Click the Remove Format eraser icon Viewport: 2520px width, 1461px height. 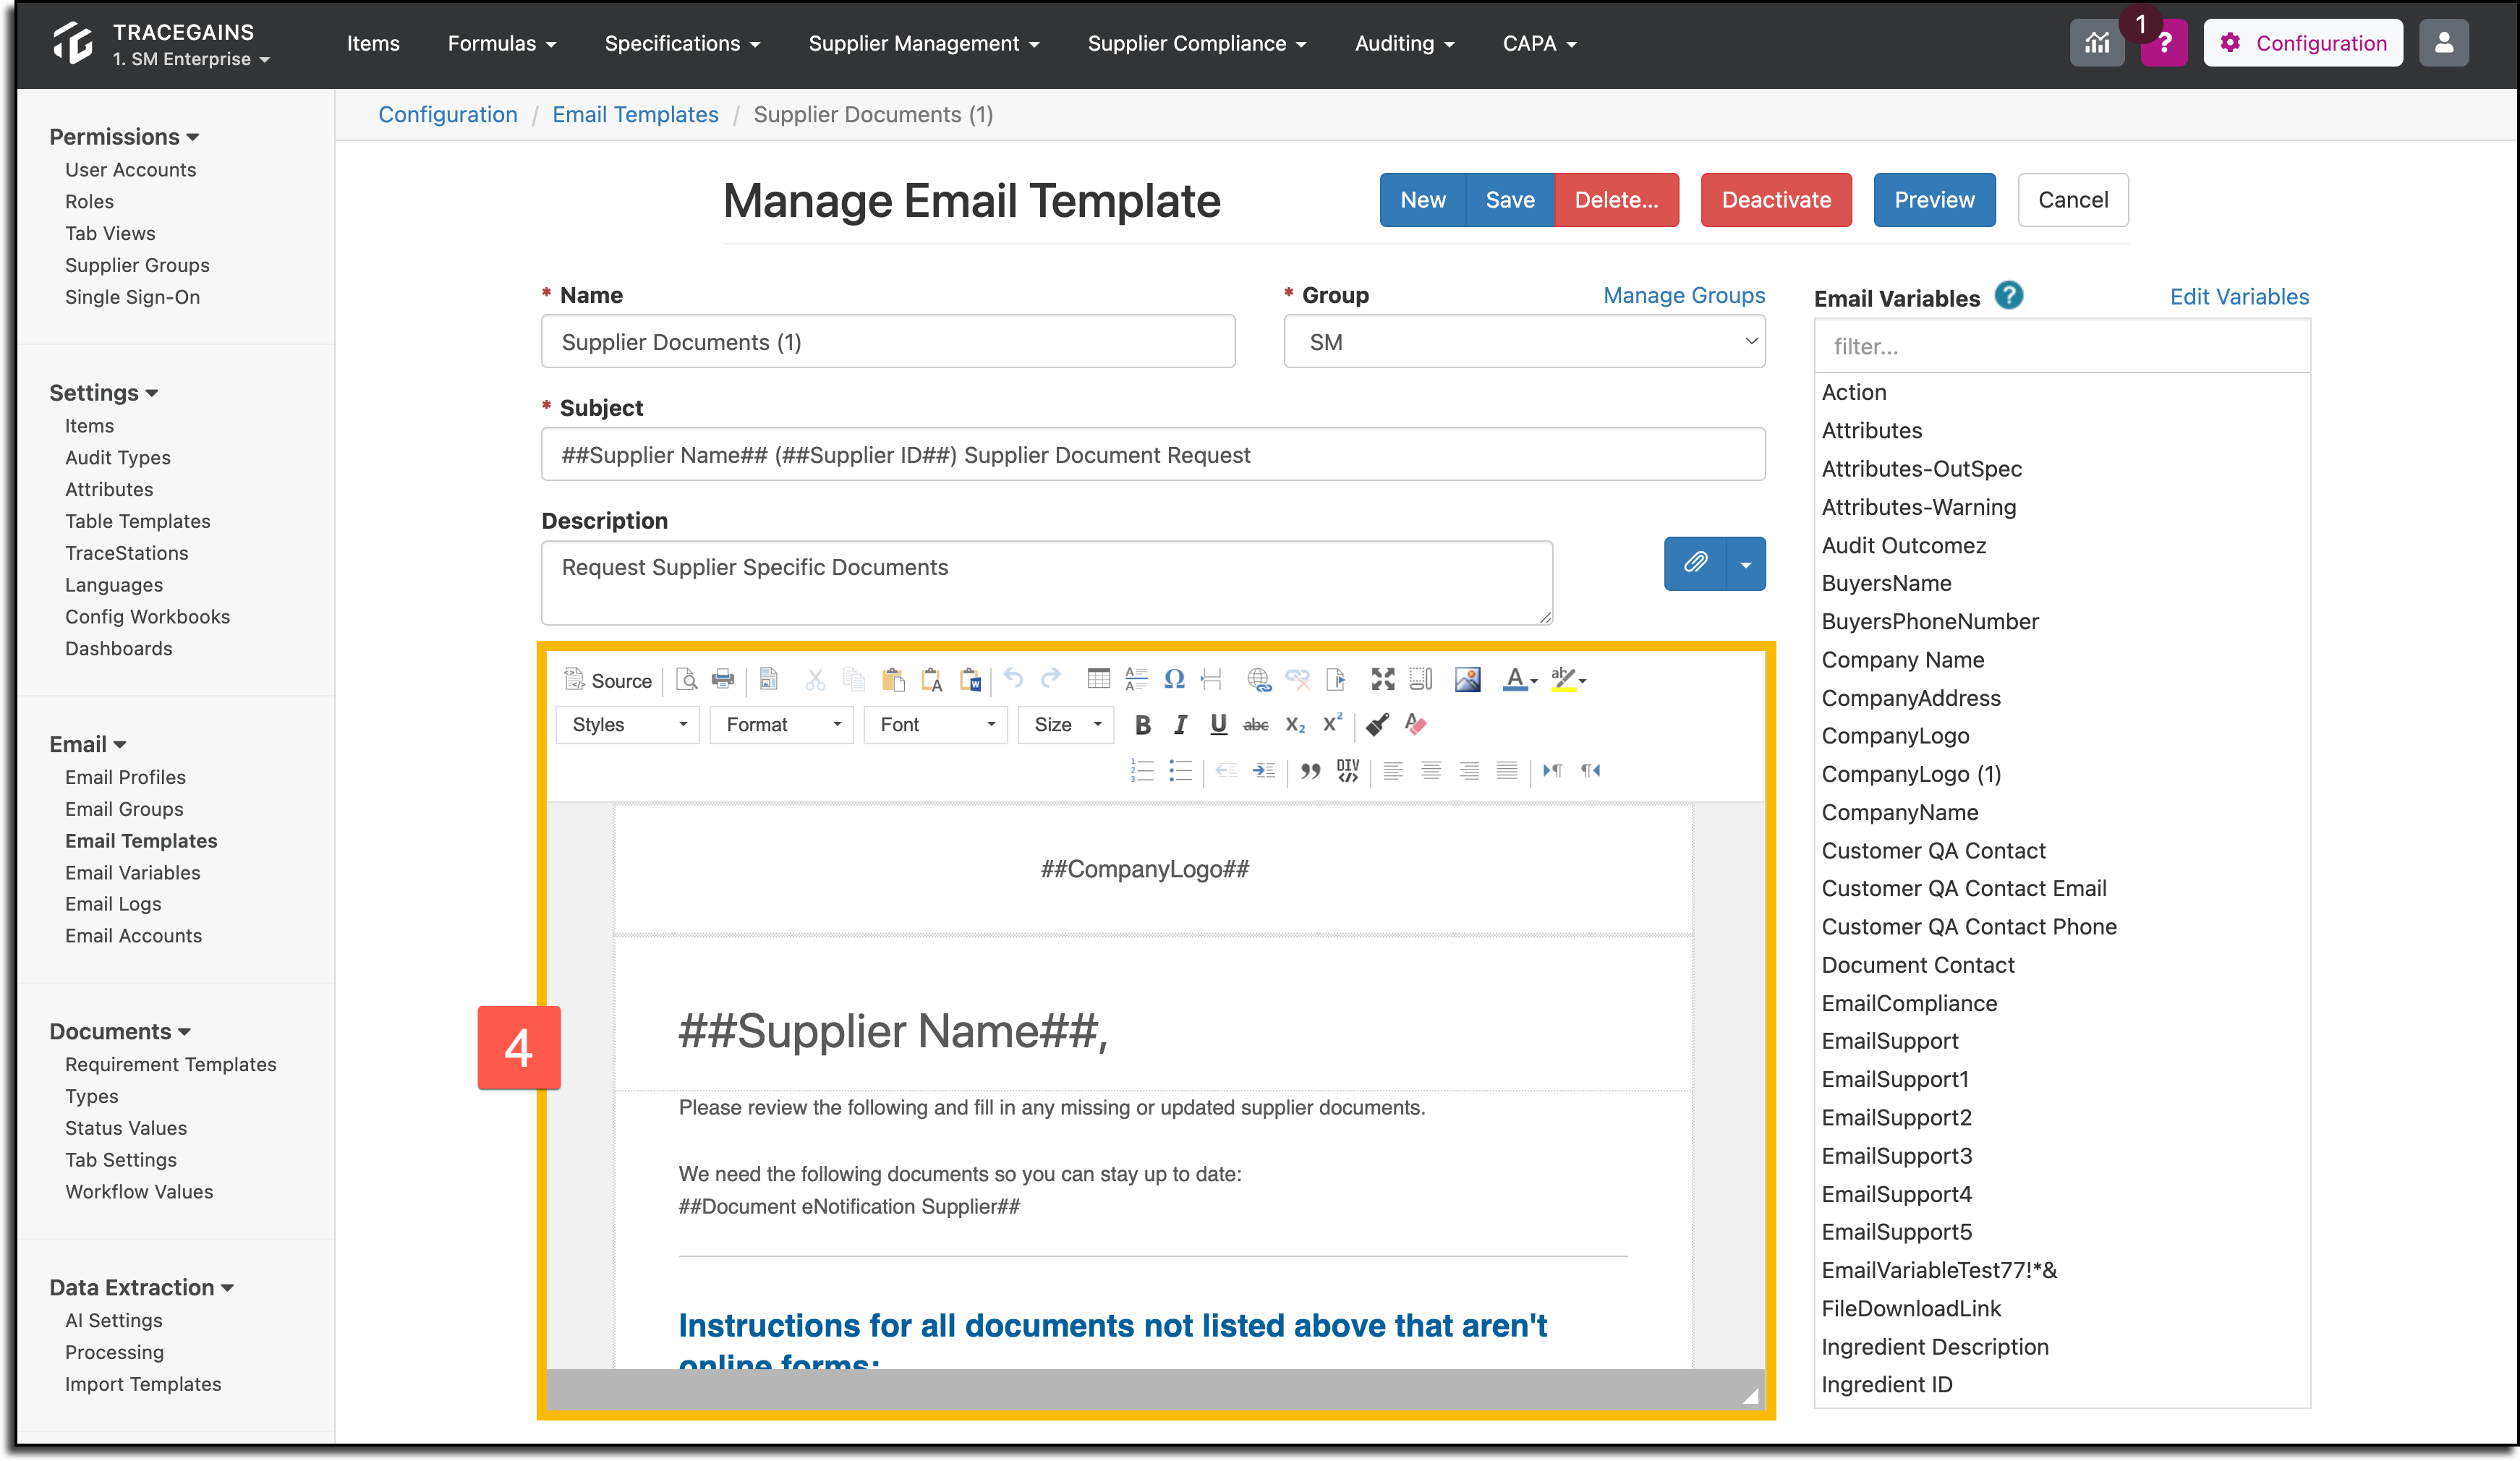click(1416, 725)
